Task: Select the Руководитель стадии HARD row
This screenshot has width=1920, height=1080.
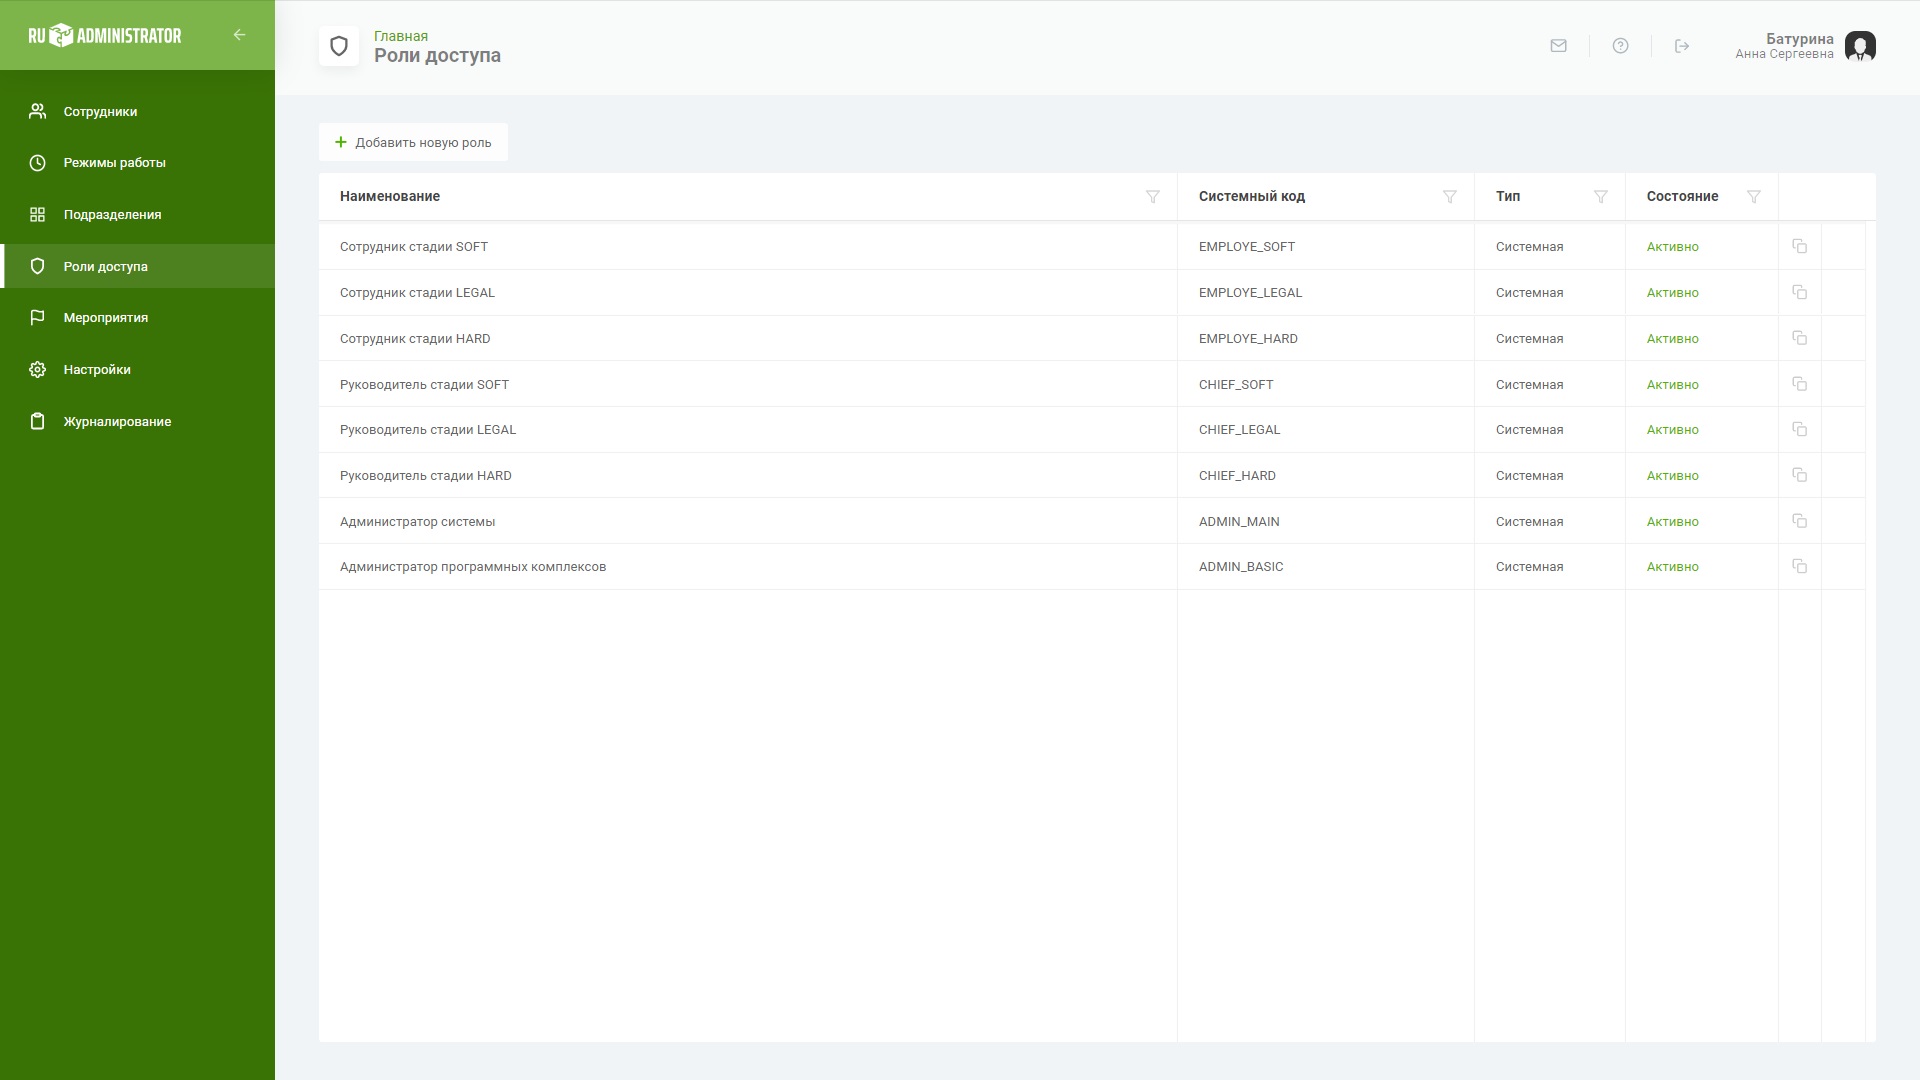Action: point(426,476)
